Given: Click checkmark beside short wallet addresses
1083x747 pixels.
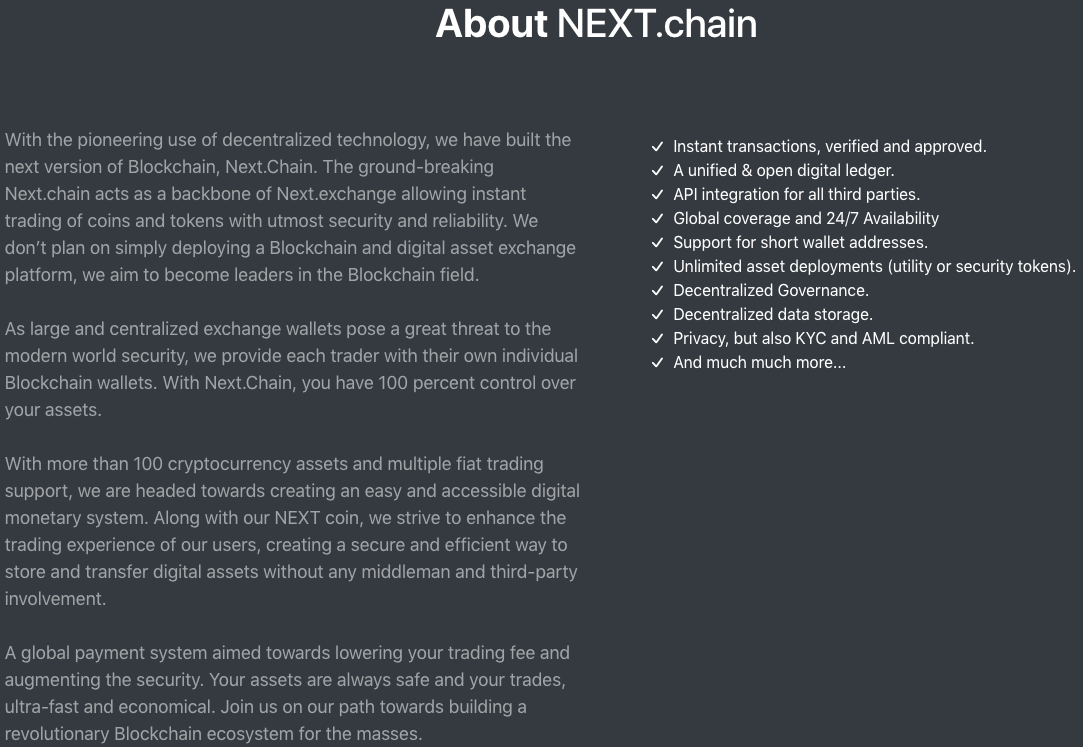Looking at the screenshot, I should pos(658,243).
